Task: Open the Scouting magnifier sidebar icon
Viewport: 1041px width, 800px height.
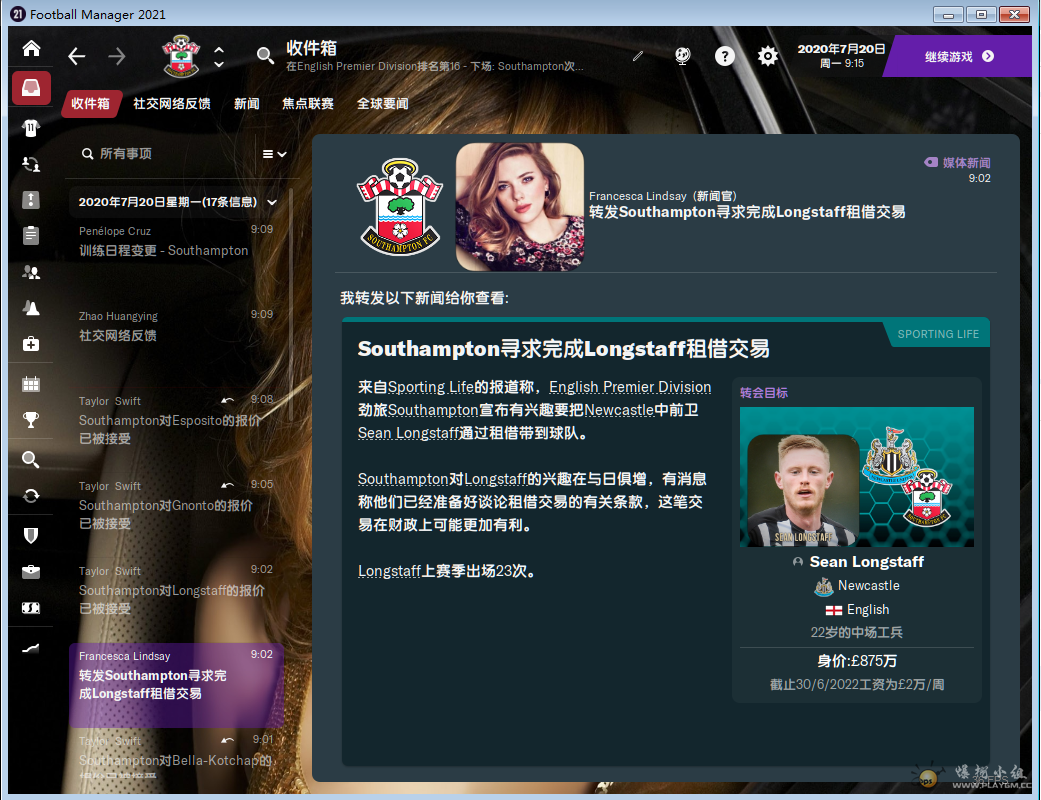Action: pos(31,459)
